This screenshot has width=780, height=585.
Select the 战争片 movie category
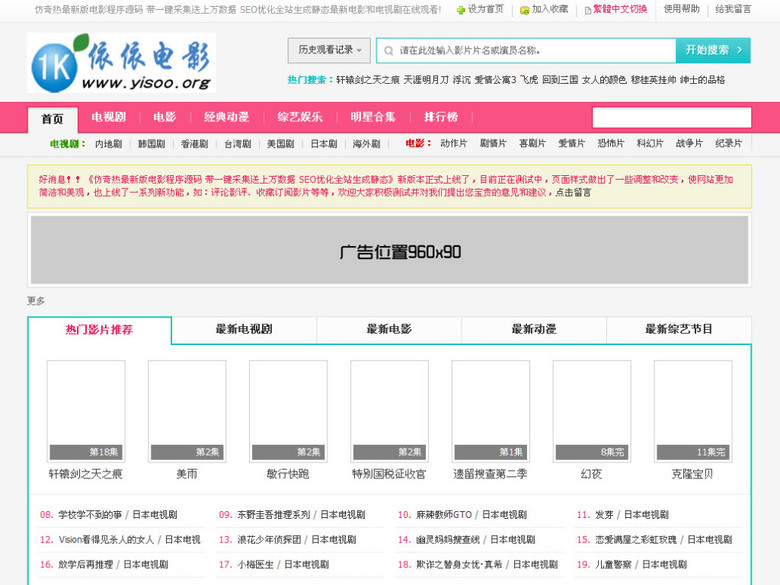(x=689, y=143)
